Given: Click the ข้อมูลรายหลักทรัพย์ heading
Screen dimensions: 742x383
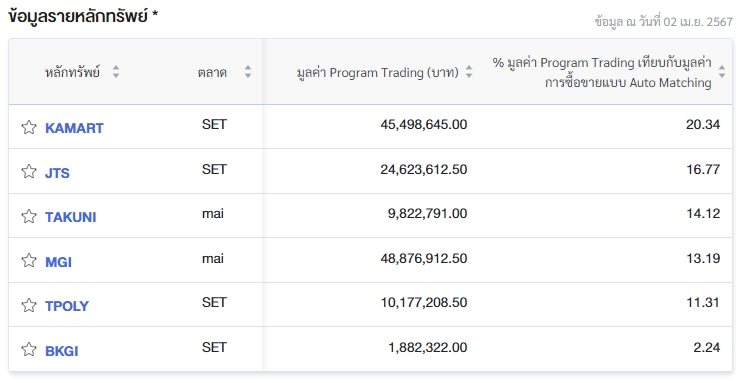Looking at the screenshot, I should [79, 16].
